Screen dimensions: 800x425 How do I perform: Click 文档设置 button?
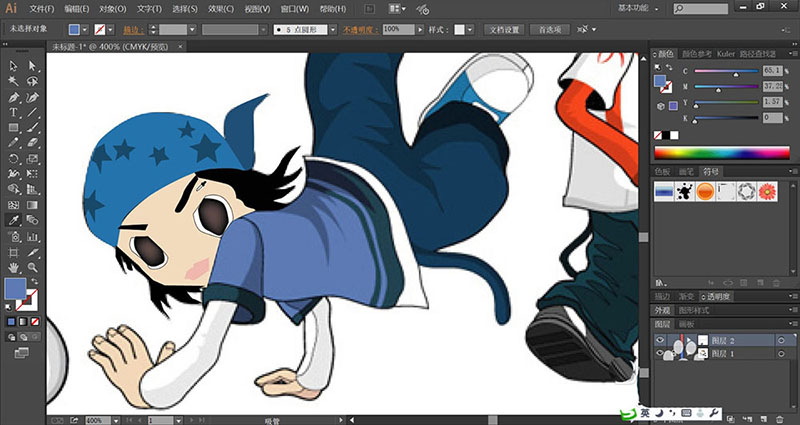tap(504, 30)
